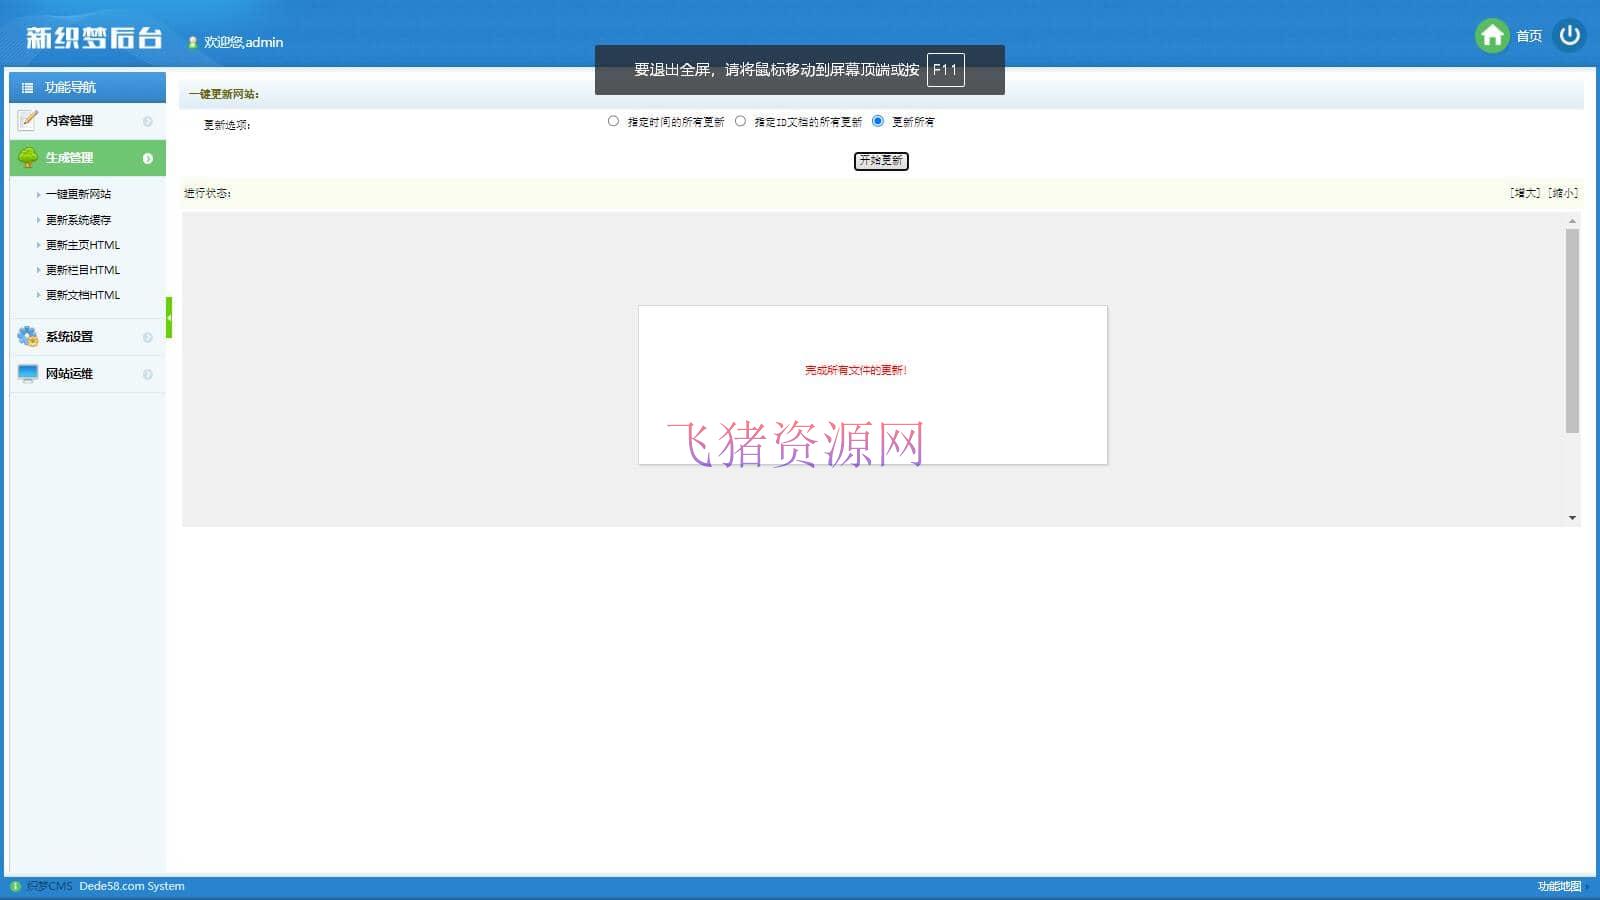
Task: Collapse the sidebar with green handle
Action: click(x=169, y=317)
